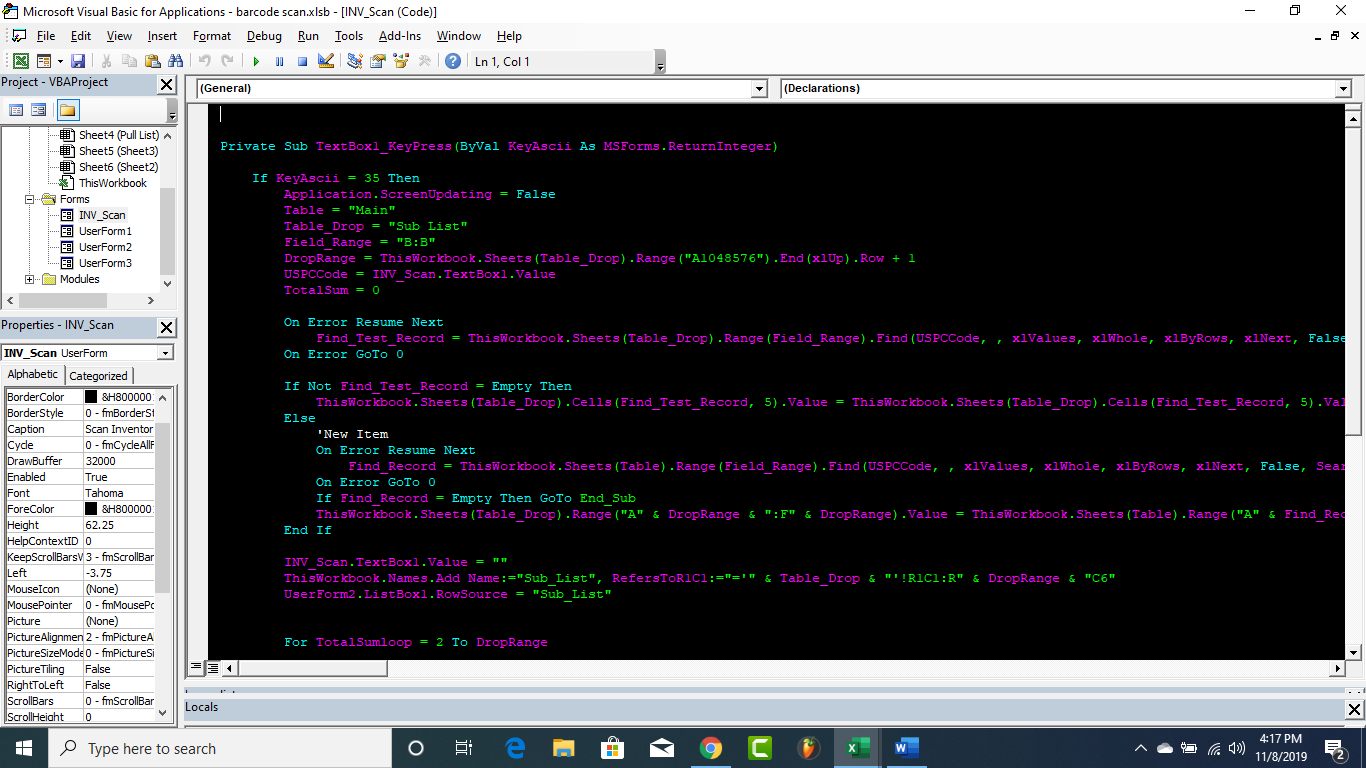Click View Code icon in Project panel
1366x768 pixels.
(x=16, y=110)
